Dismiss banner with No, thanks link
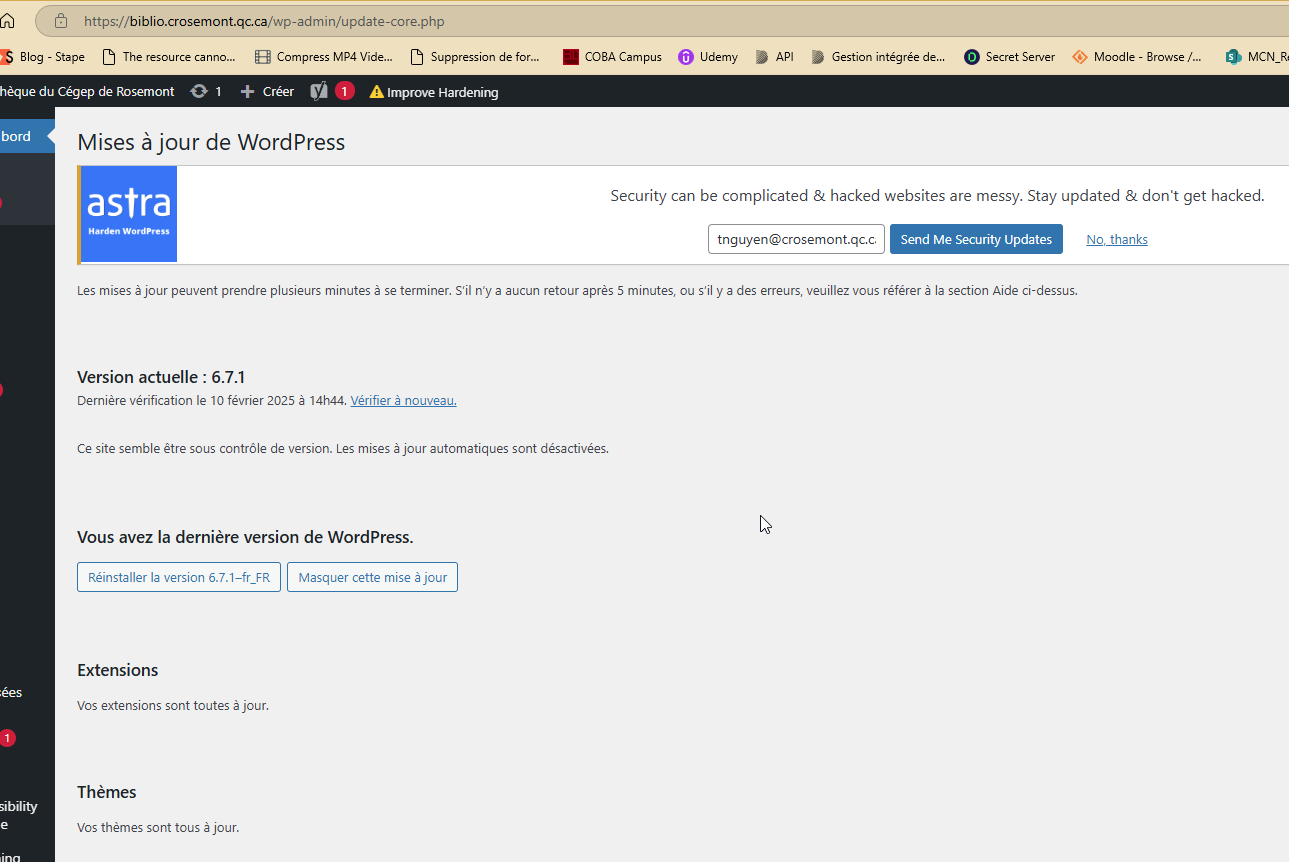1289x862 pixels. click(1116, 239)
